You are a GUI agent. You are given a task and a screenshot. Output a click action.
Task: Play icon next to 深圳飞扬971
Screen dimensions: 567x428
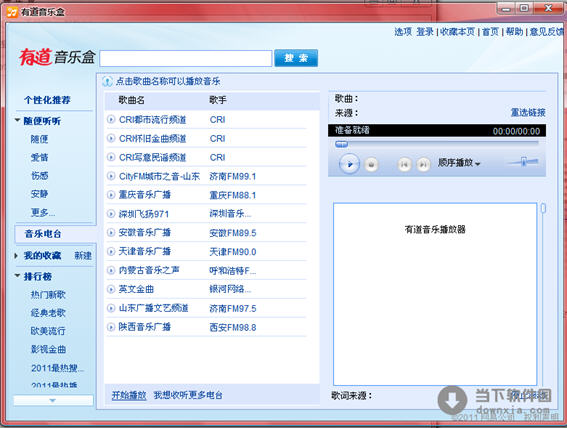click(111, 214)
